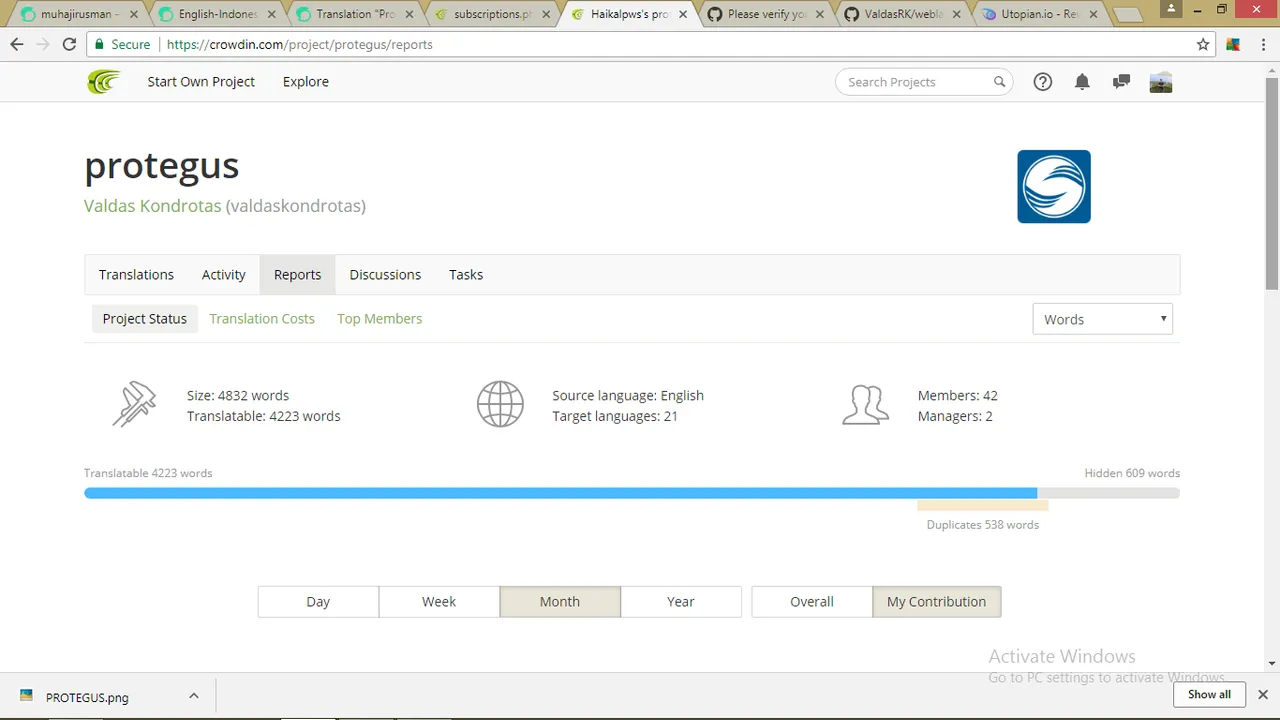Select the Week period toggle
The width and height of the screenshot is (1280, 720).
(439, 601)
